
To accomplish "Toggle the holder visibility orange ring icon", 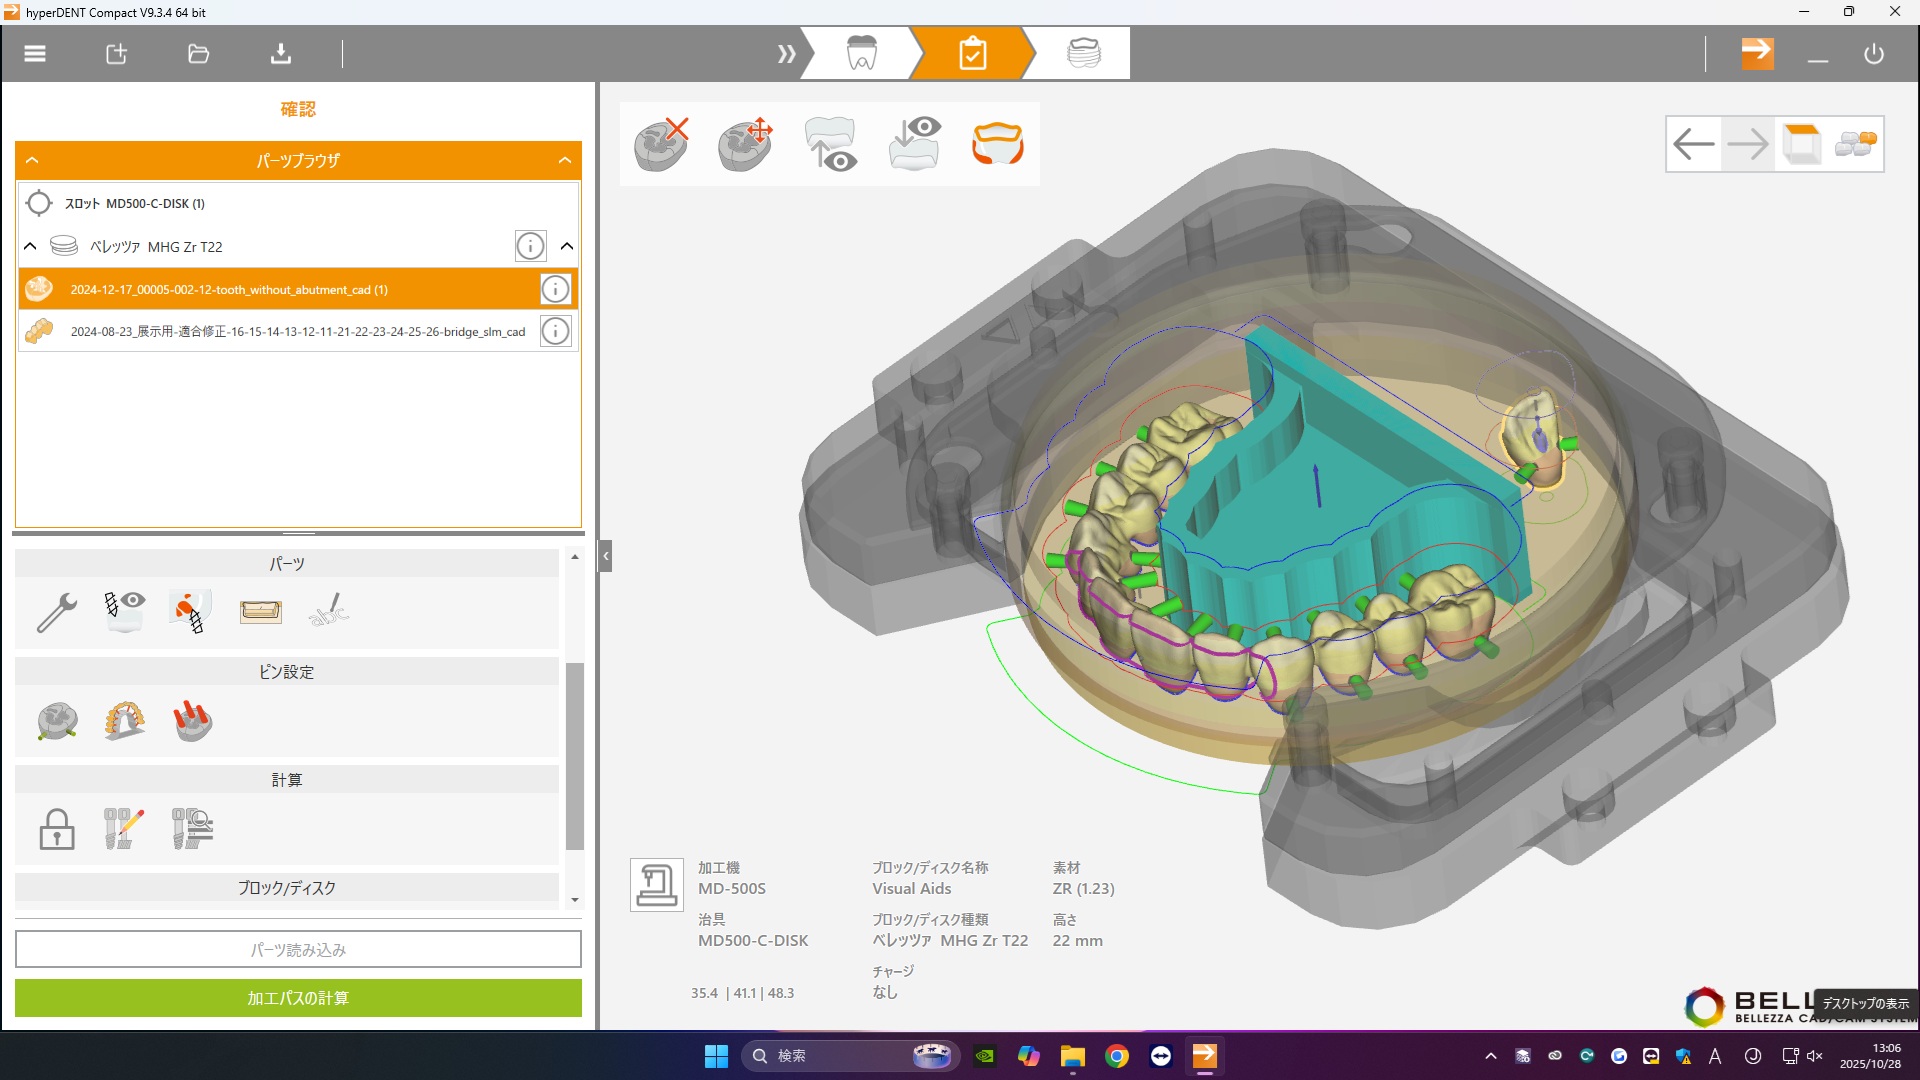I will tap(997, 144).
